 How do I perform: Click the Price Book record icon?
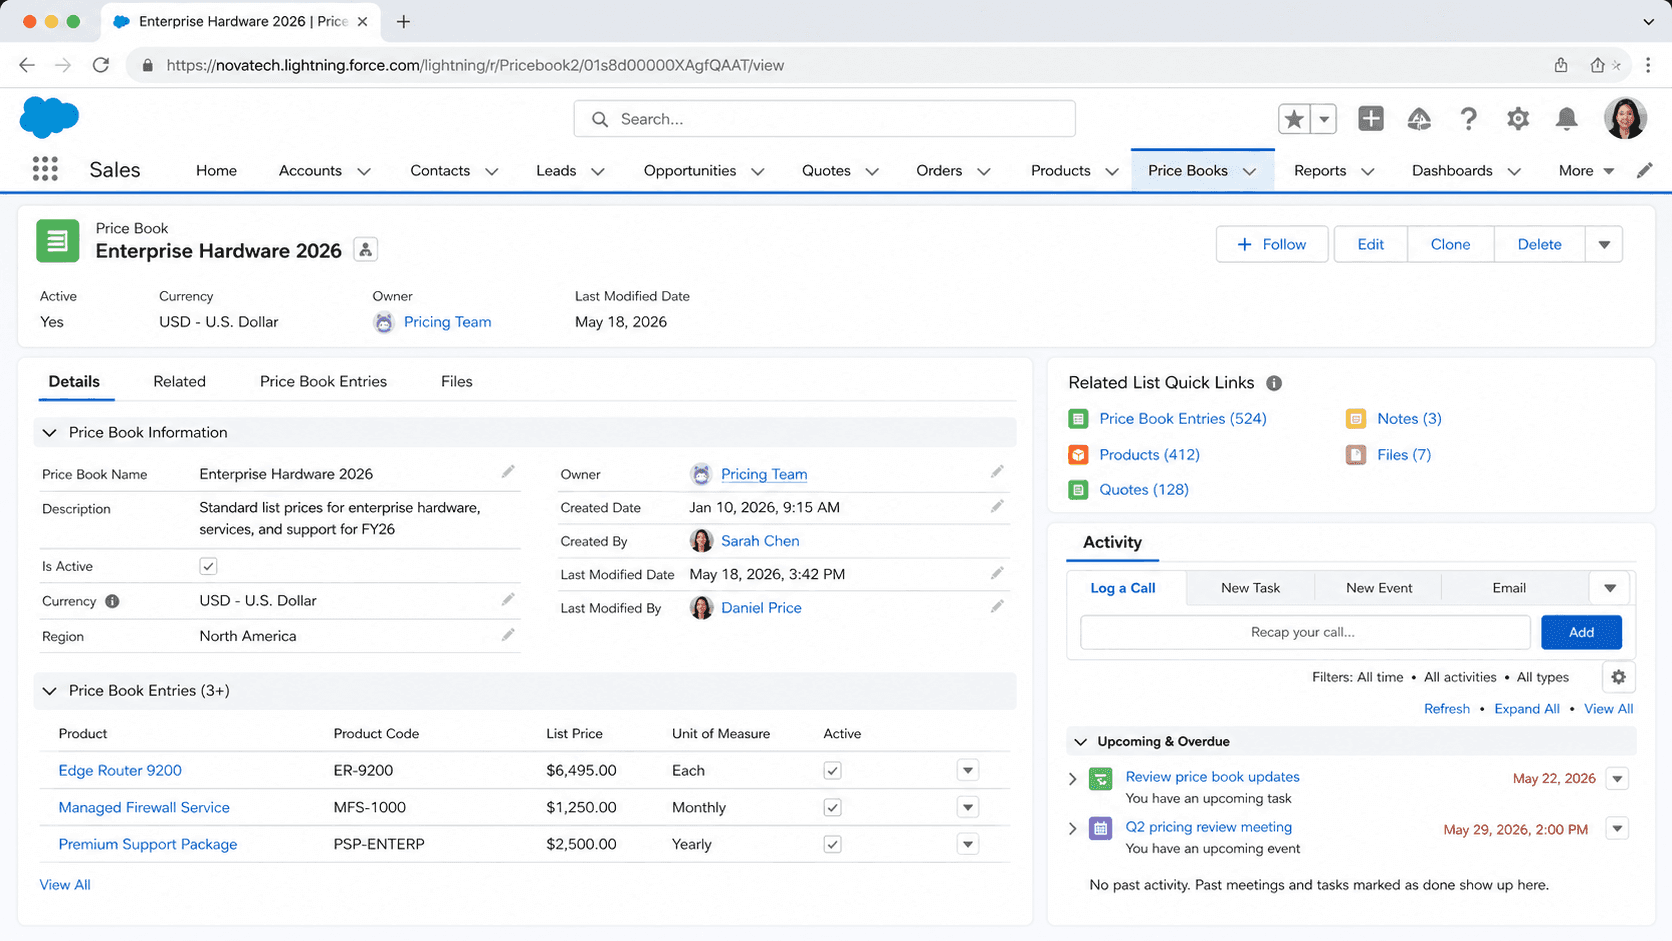[58, 241]
